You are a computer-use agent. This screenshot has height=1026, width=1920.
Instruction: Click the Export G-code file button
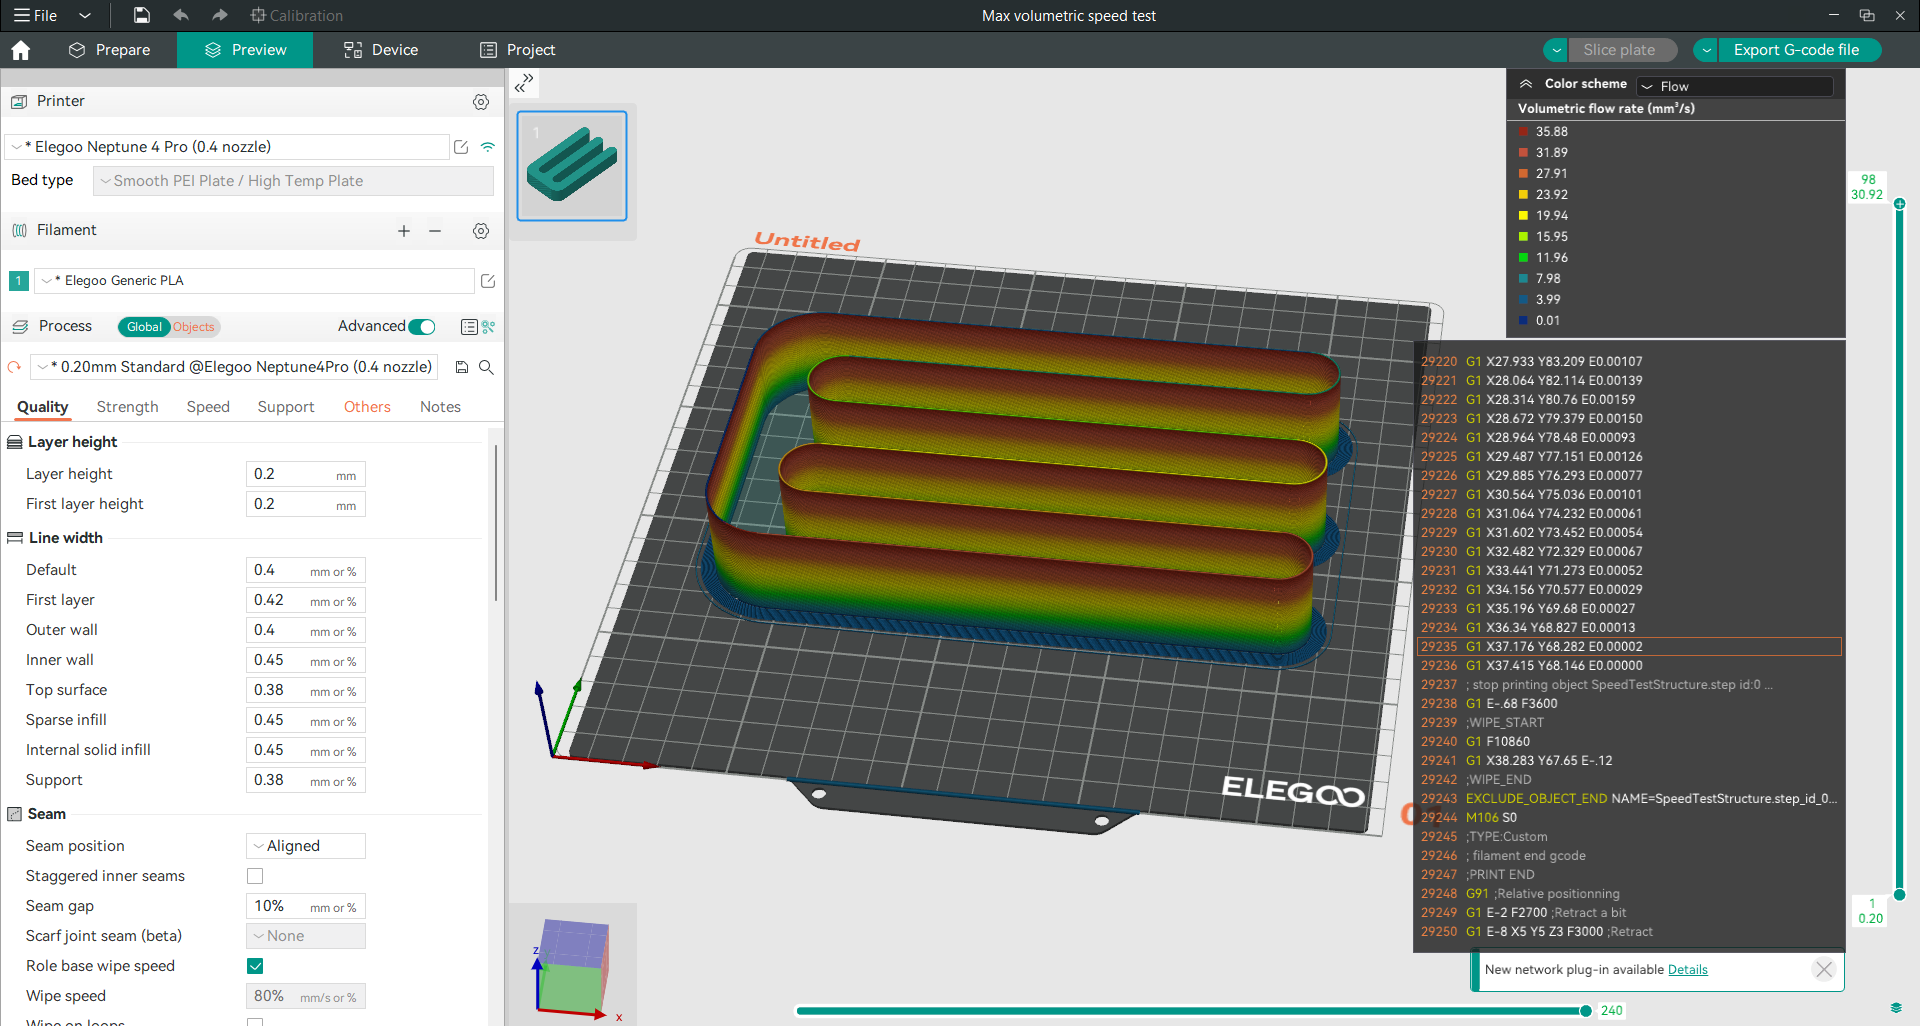pos(1798,50)
